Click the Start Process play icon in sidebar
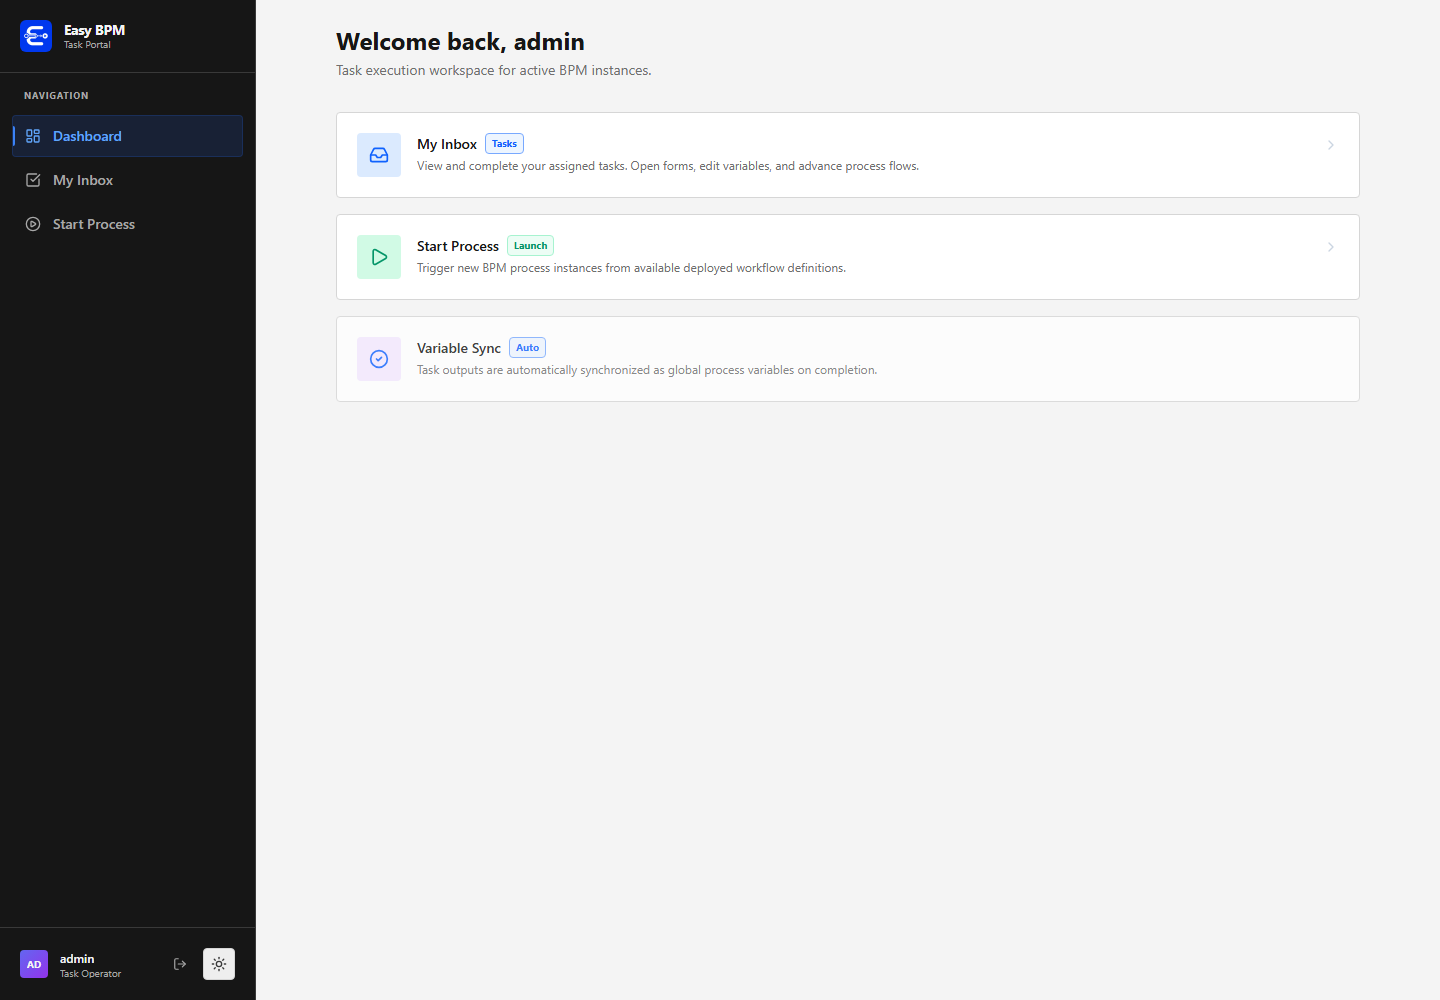 (x=33, y=224)
